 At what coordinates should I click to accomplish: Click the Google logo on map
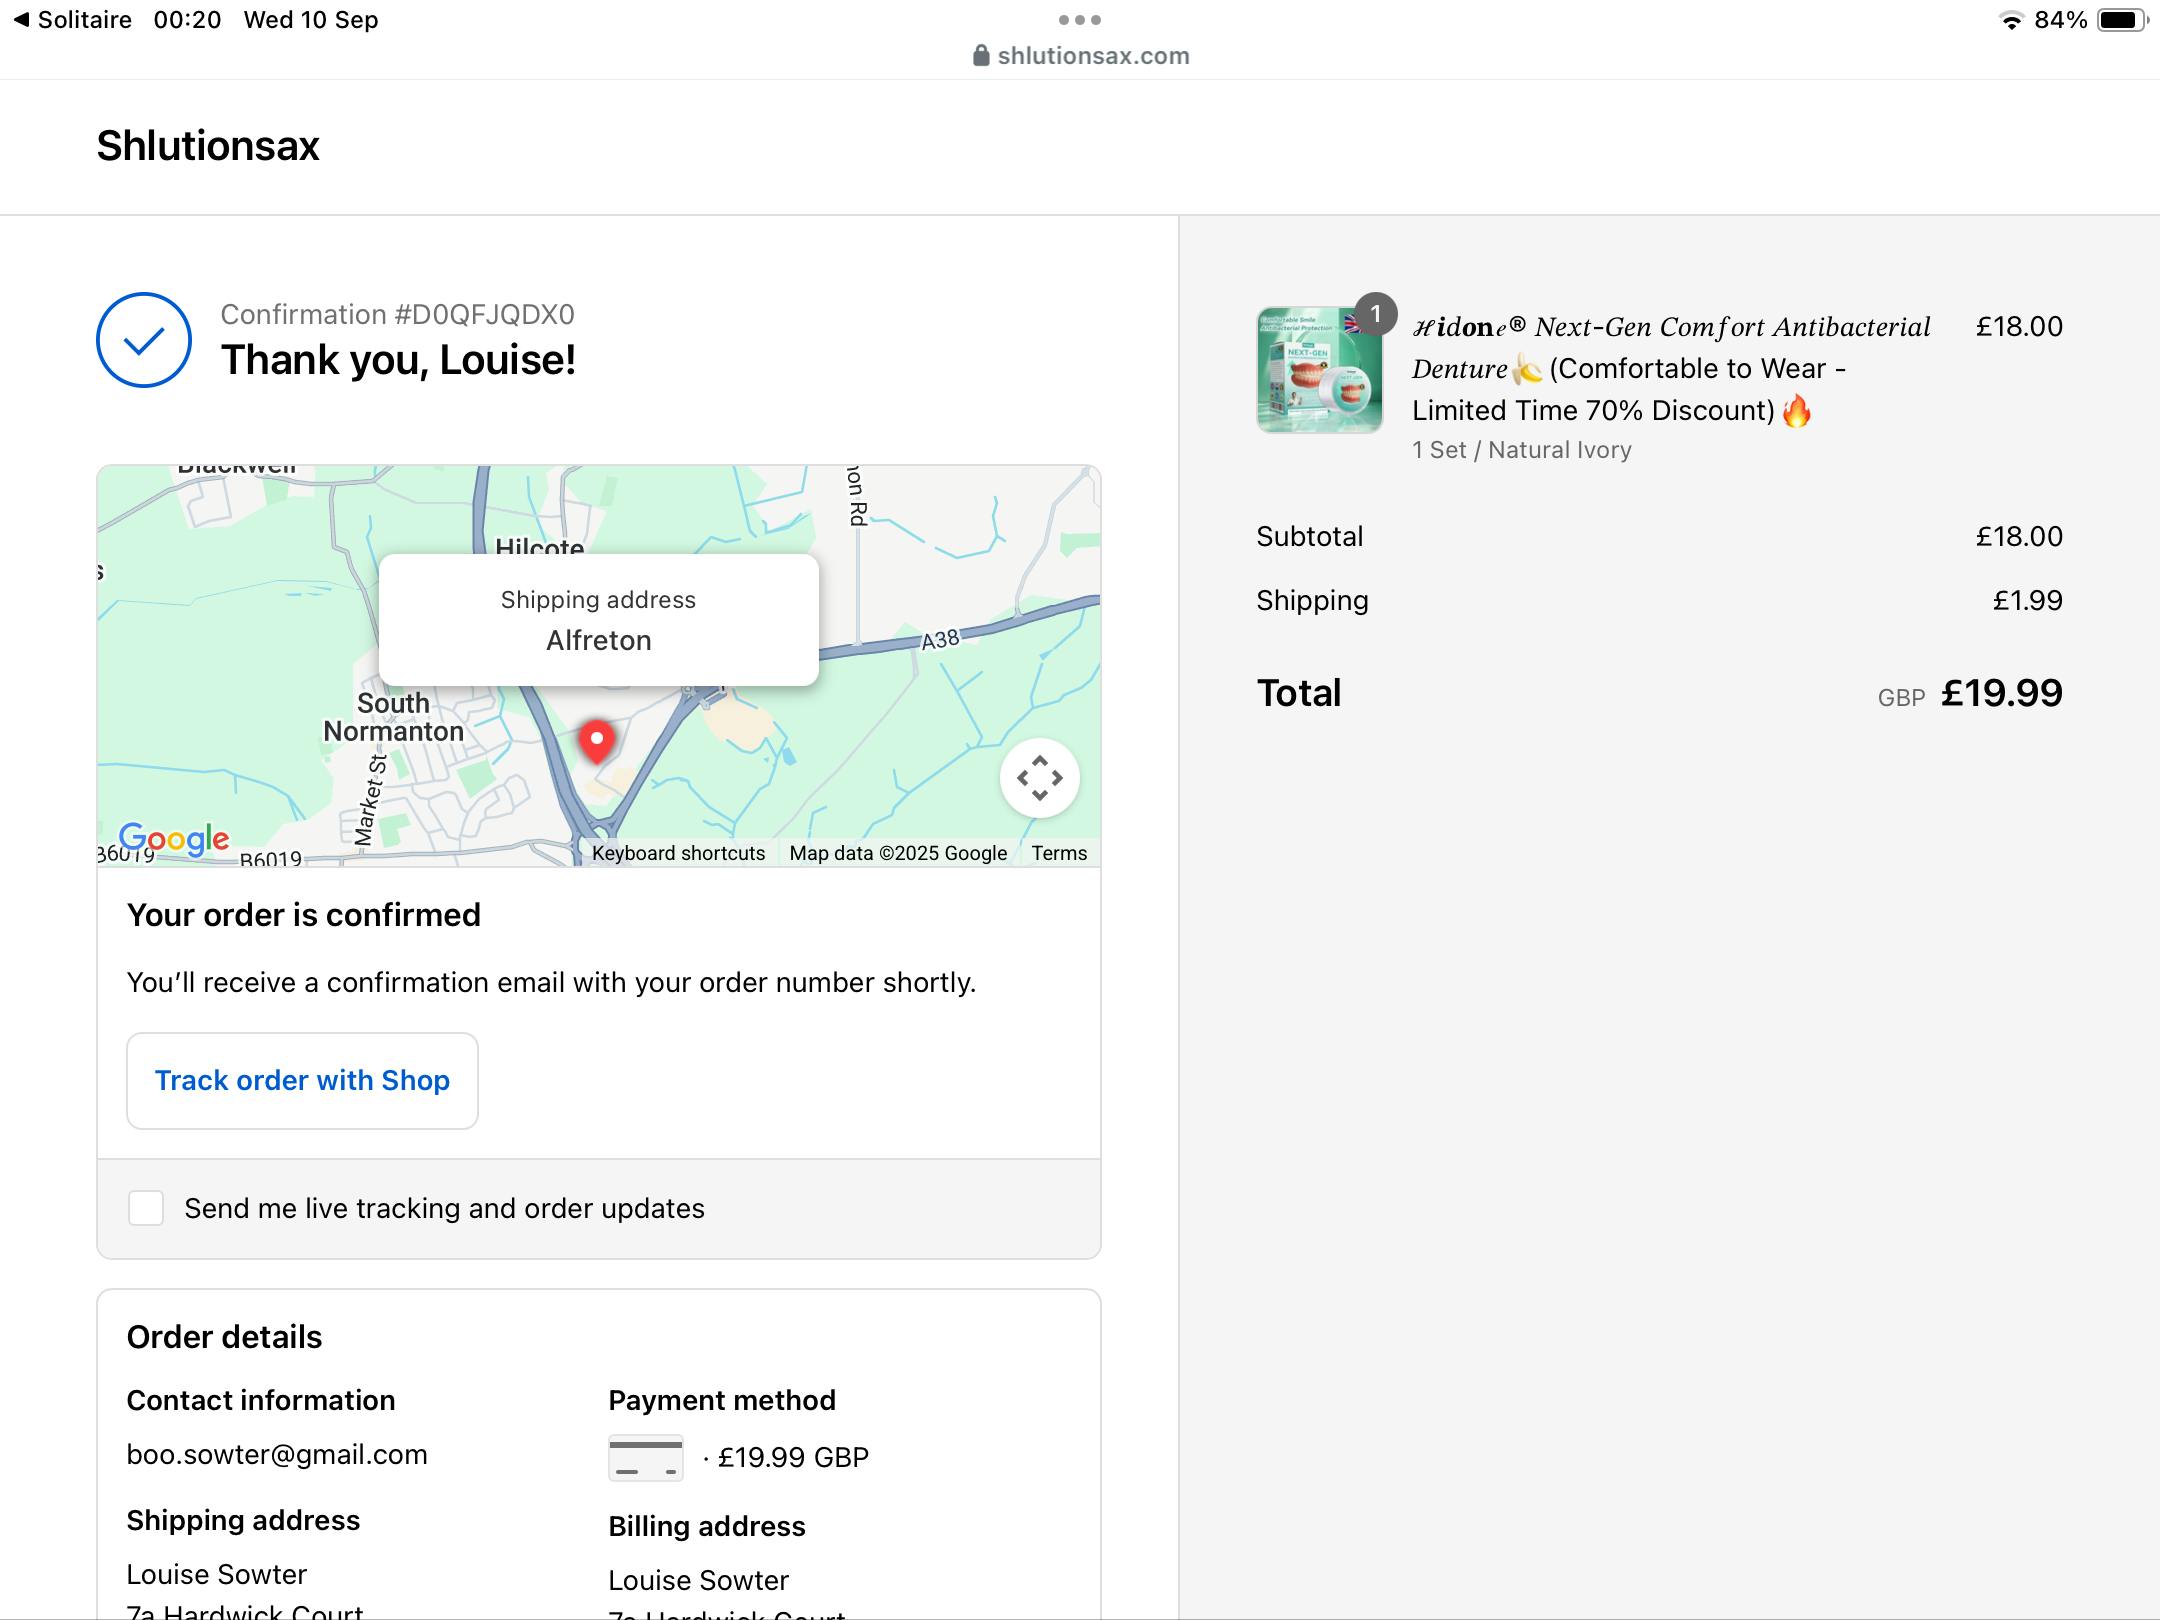pos(174,838)
